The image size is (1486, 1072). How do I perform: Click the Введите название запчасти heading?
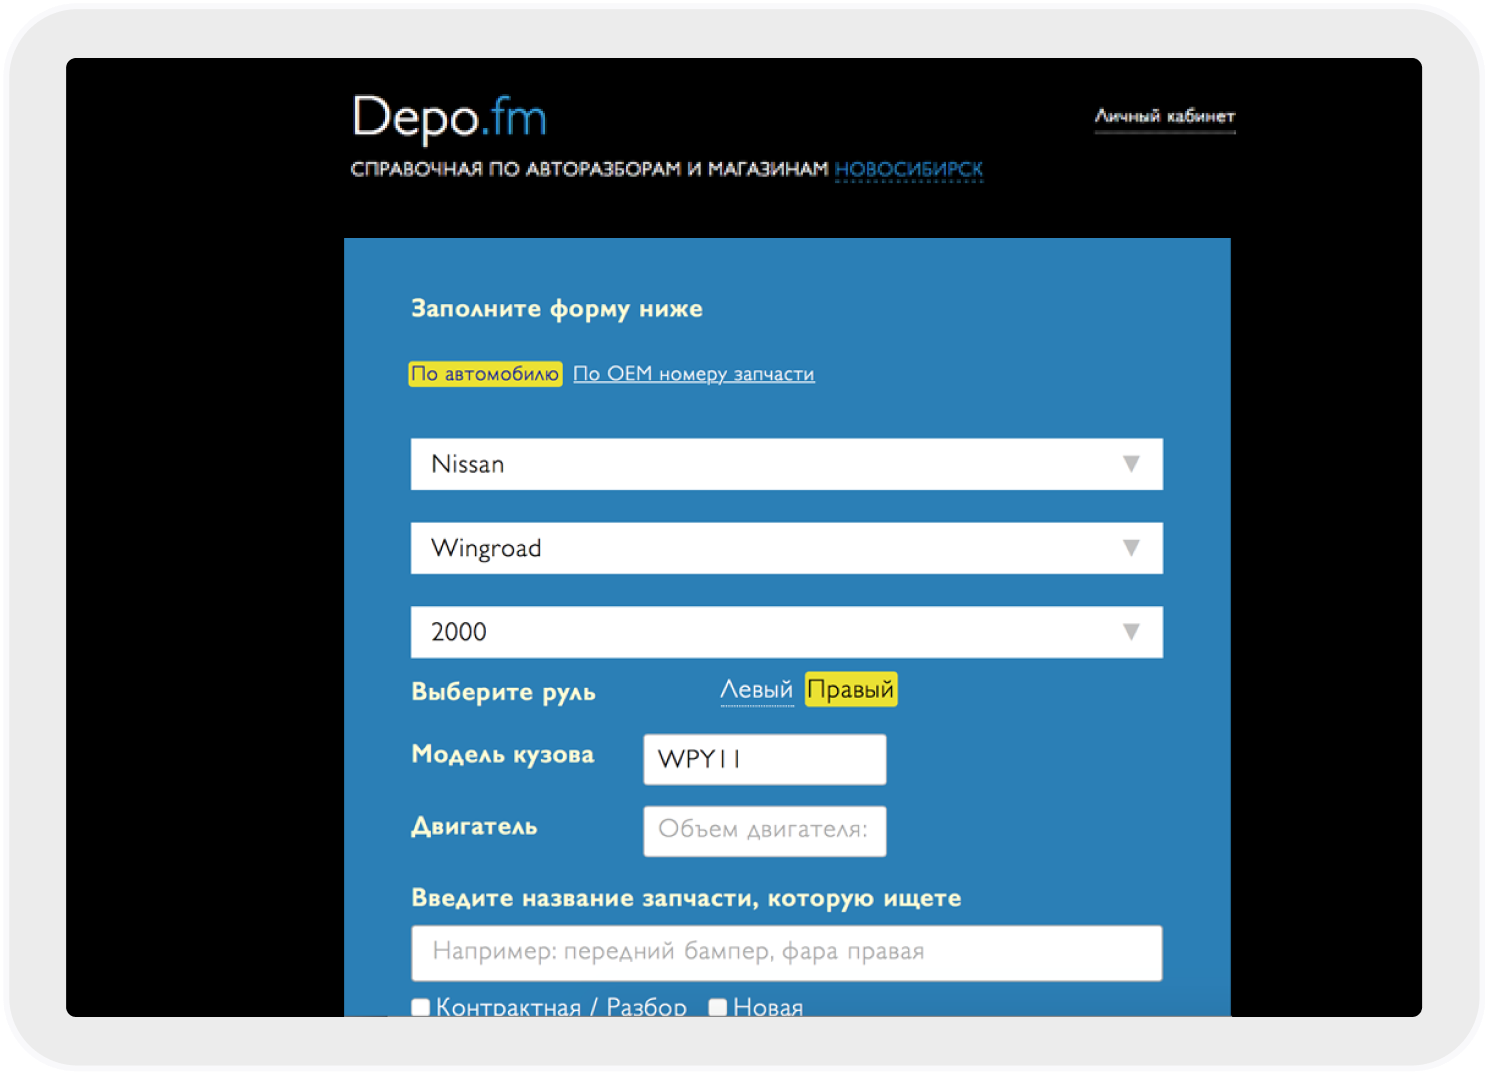click(x=686, y=898)
